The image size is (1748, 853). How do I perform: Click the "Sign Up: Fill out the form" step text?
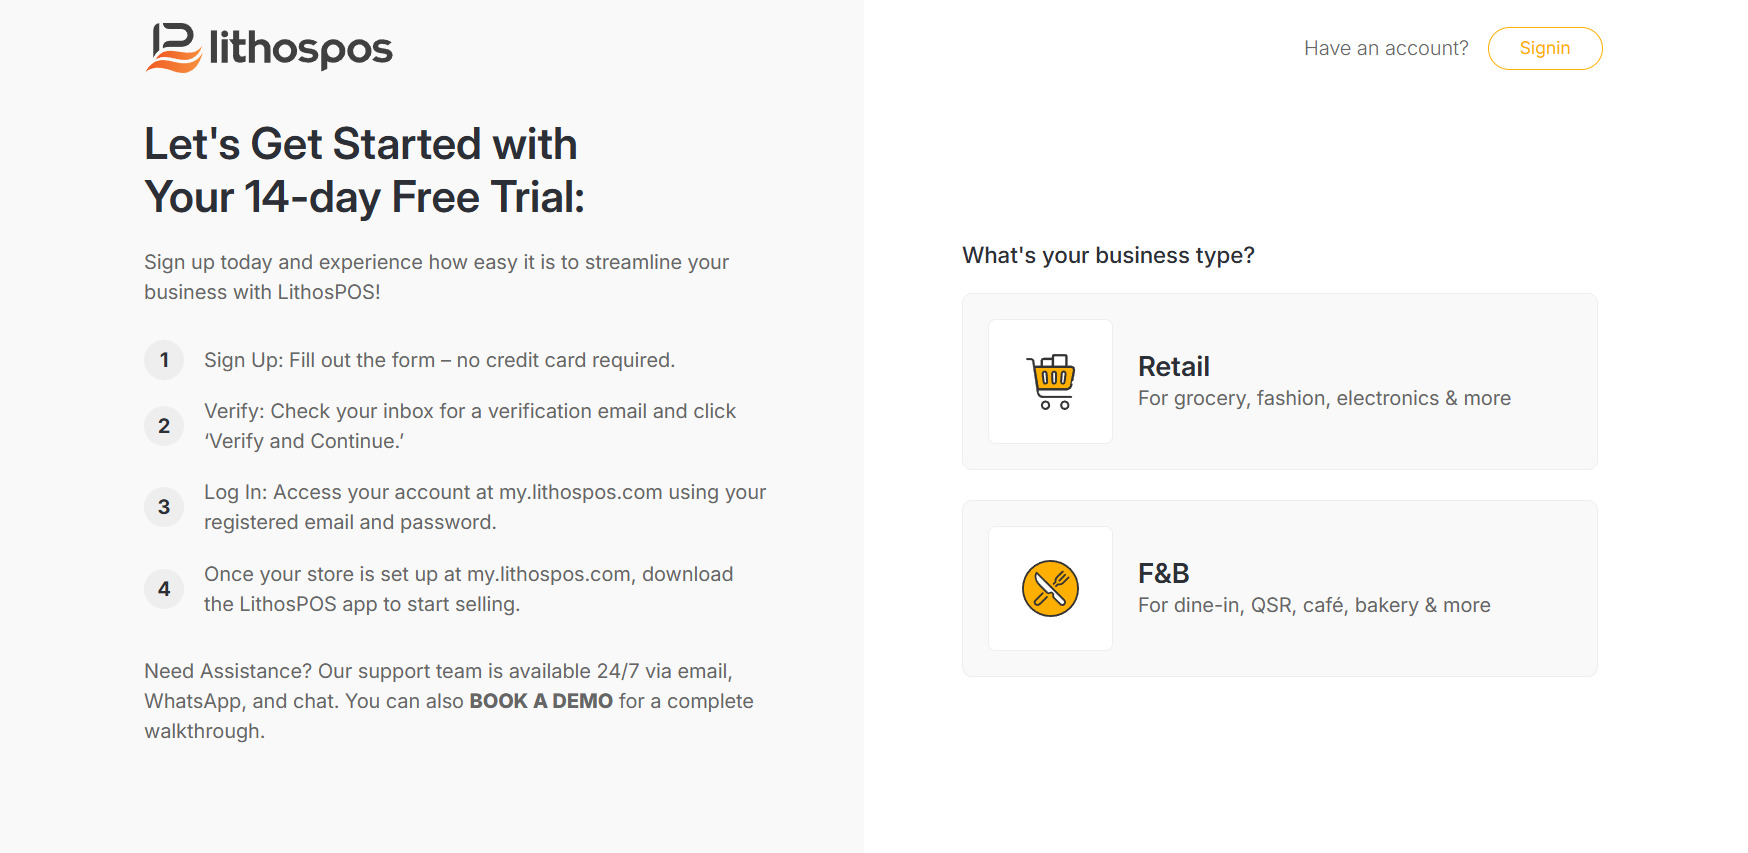439,360
